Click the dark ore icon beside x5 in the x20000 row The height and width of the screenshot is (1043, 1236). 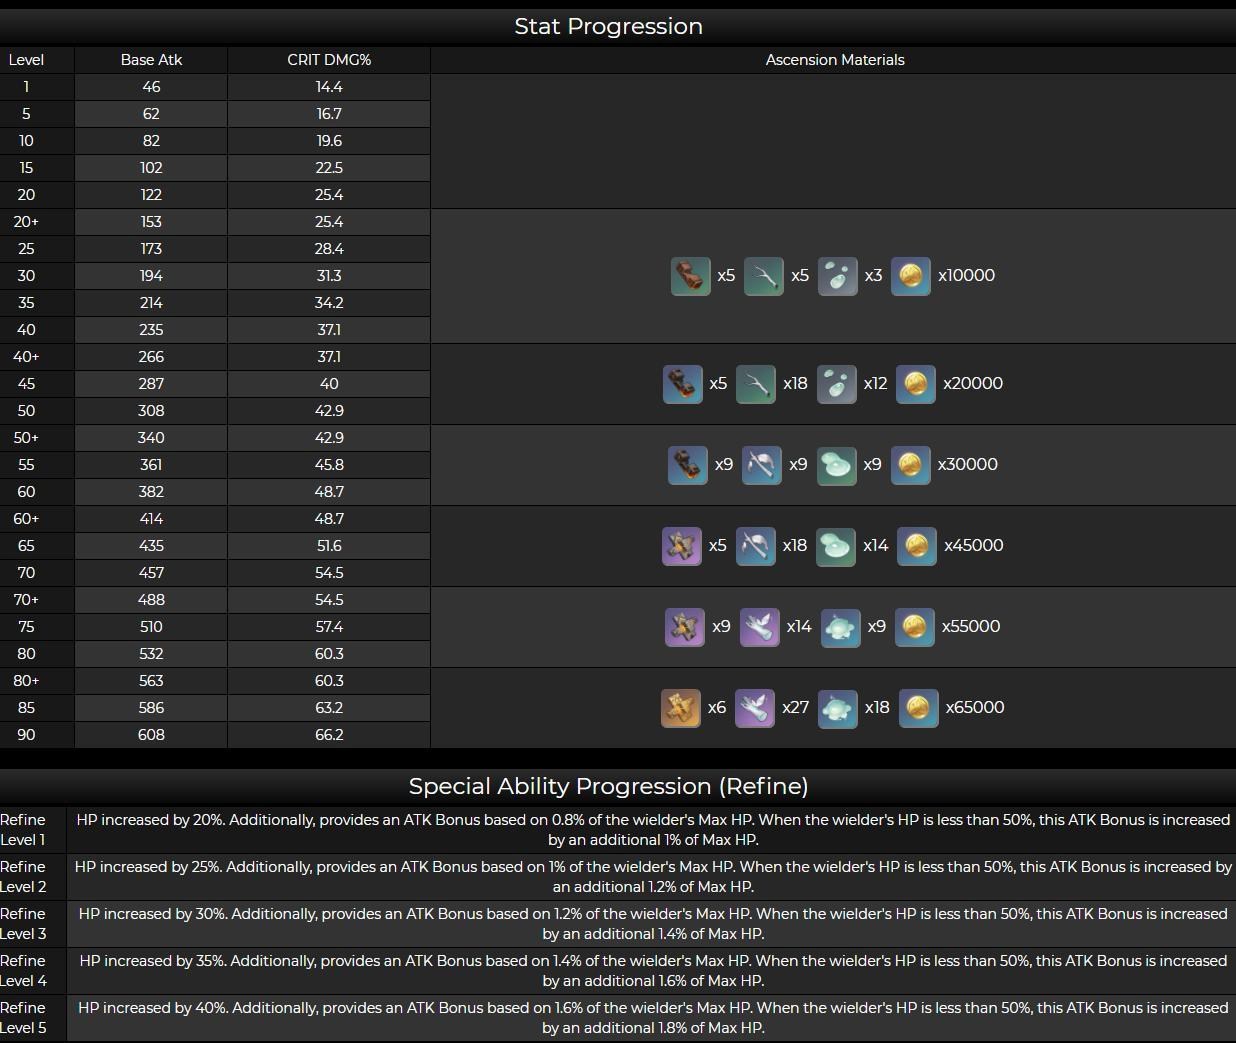coord(683,384)
